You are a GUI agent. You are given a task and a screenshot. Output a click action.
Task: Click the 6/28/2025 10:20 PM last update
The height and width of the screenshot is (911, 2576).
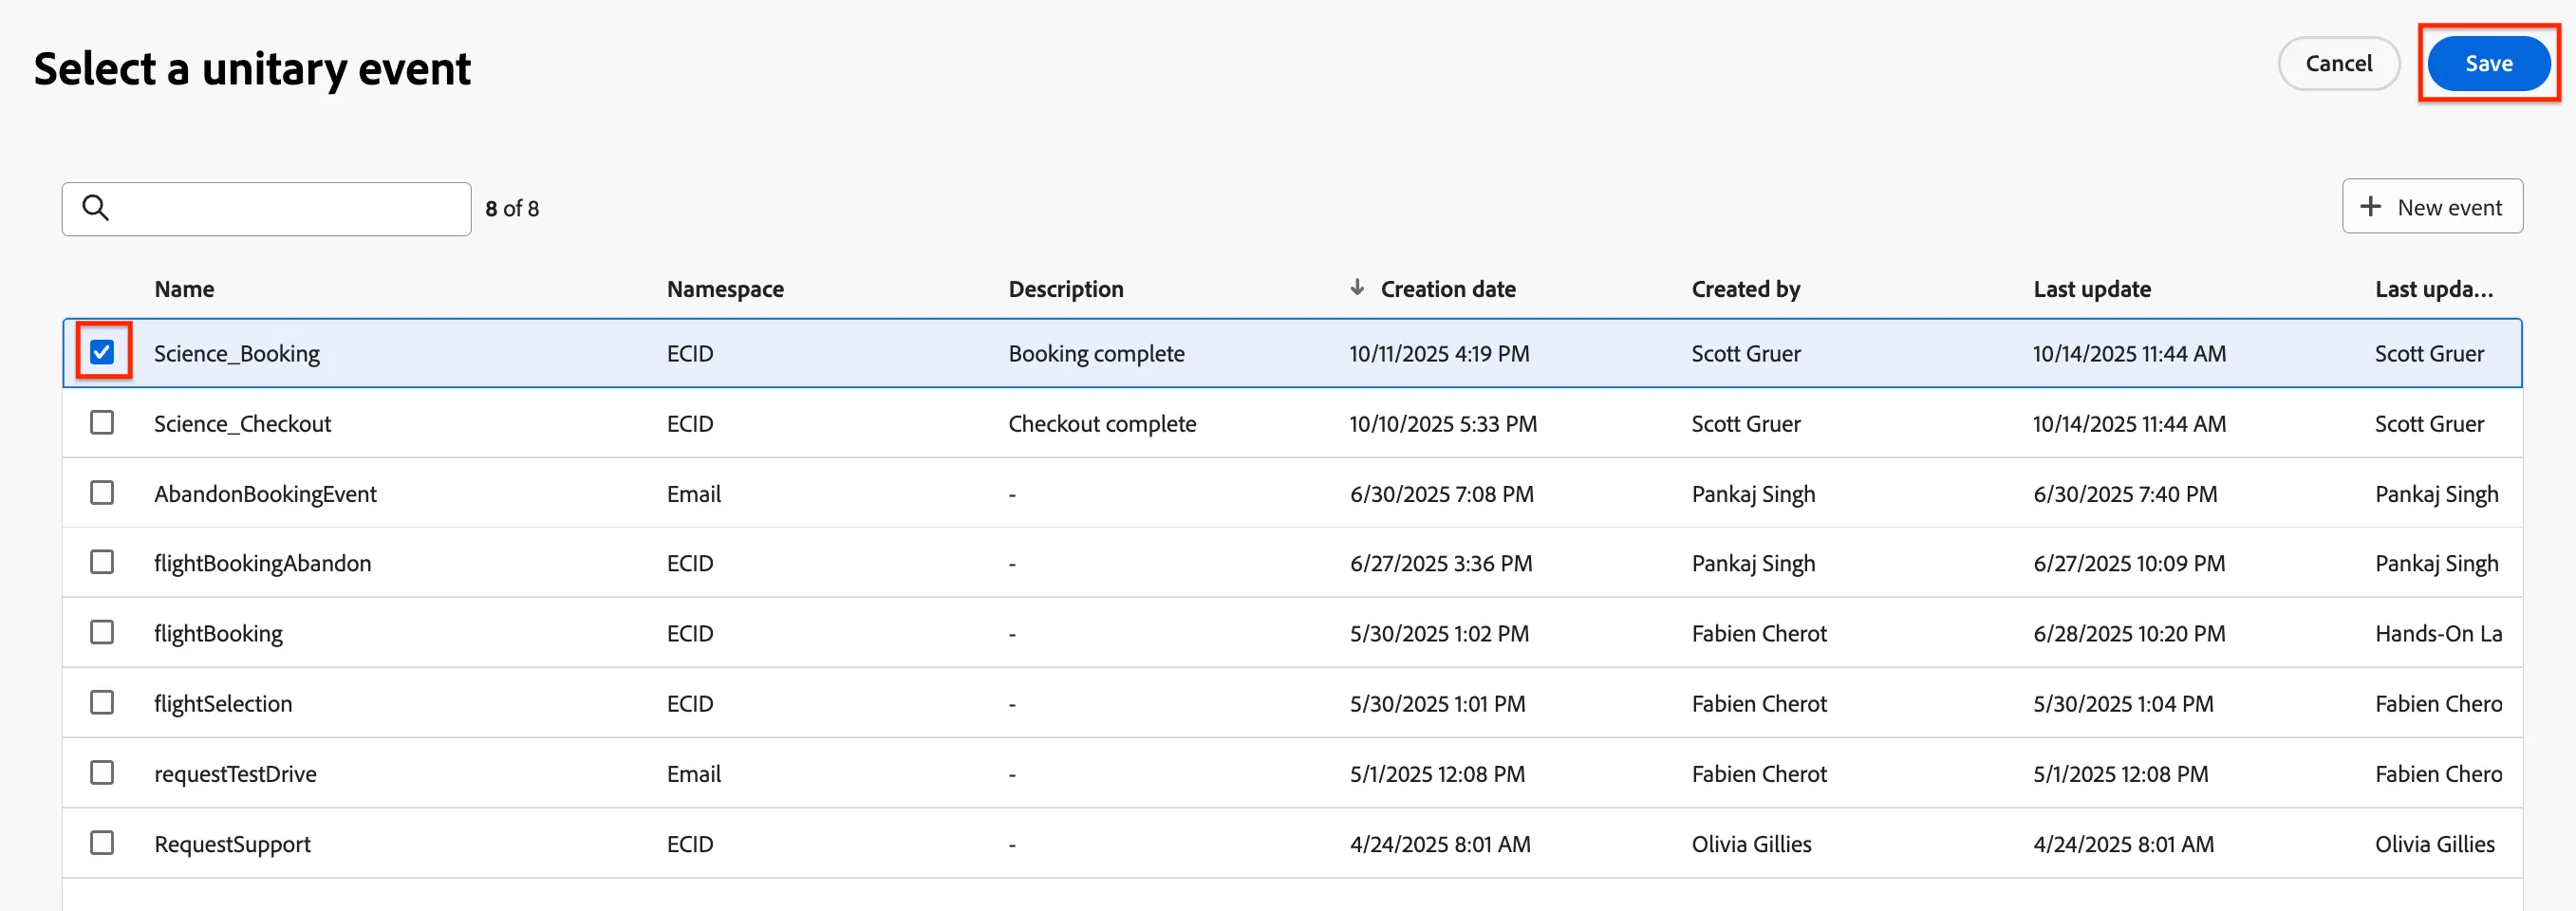(x=2129, y=633)
